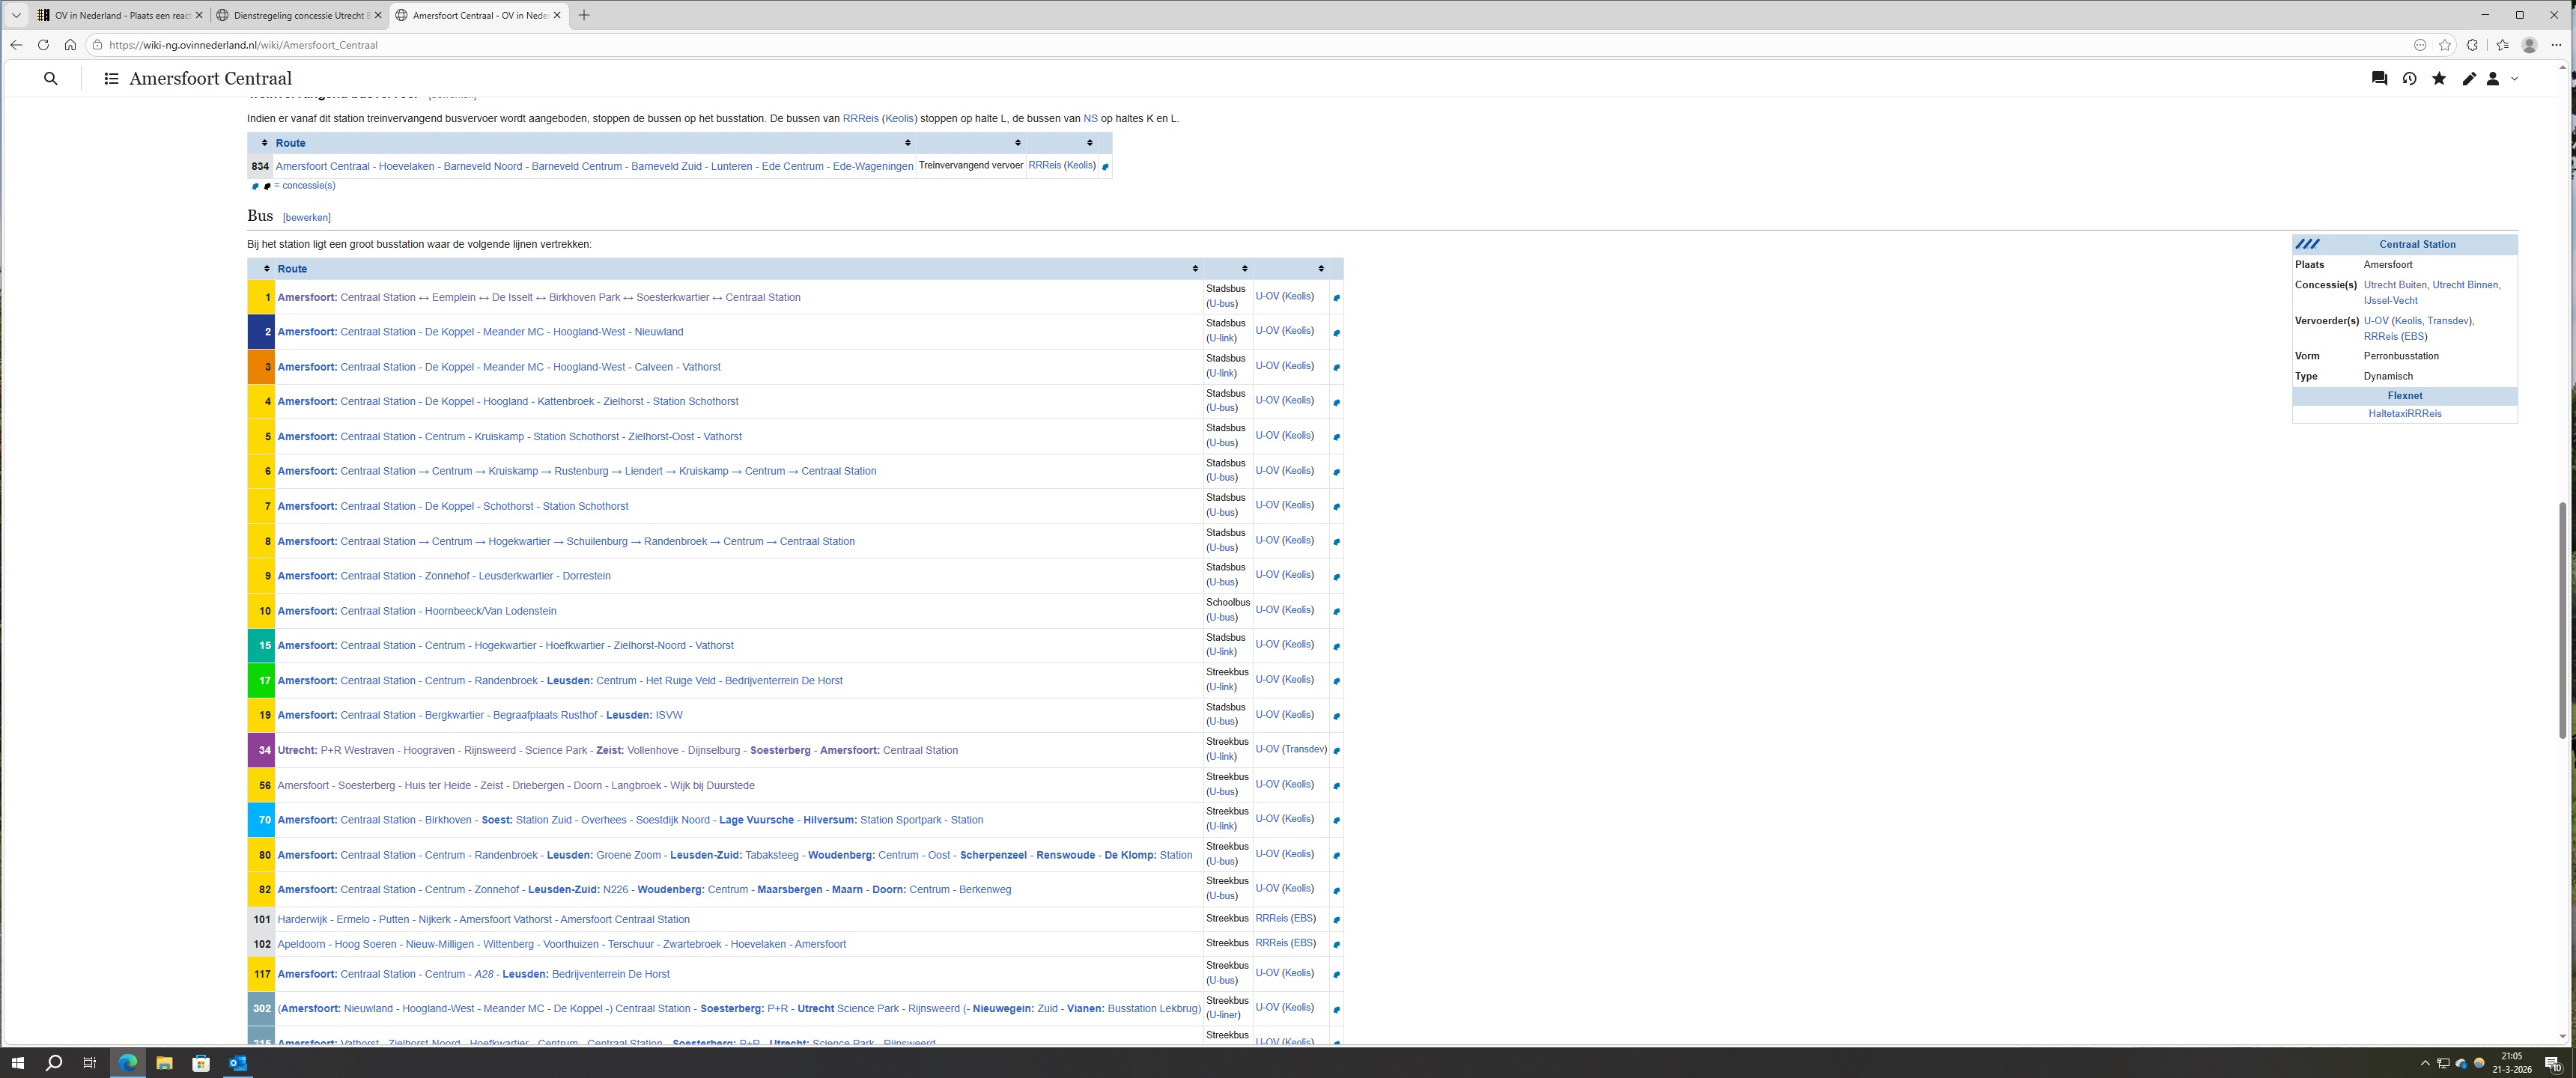The image size is (2576, 1078).
Task: Click browser refresh button
Action: point(43,45)
